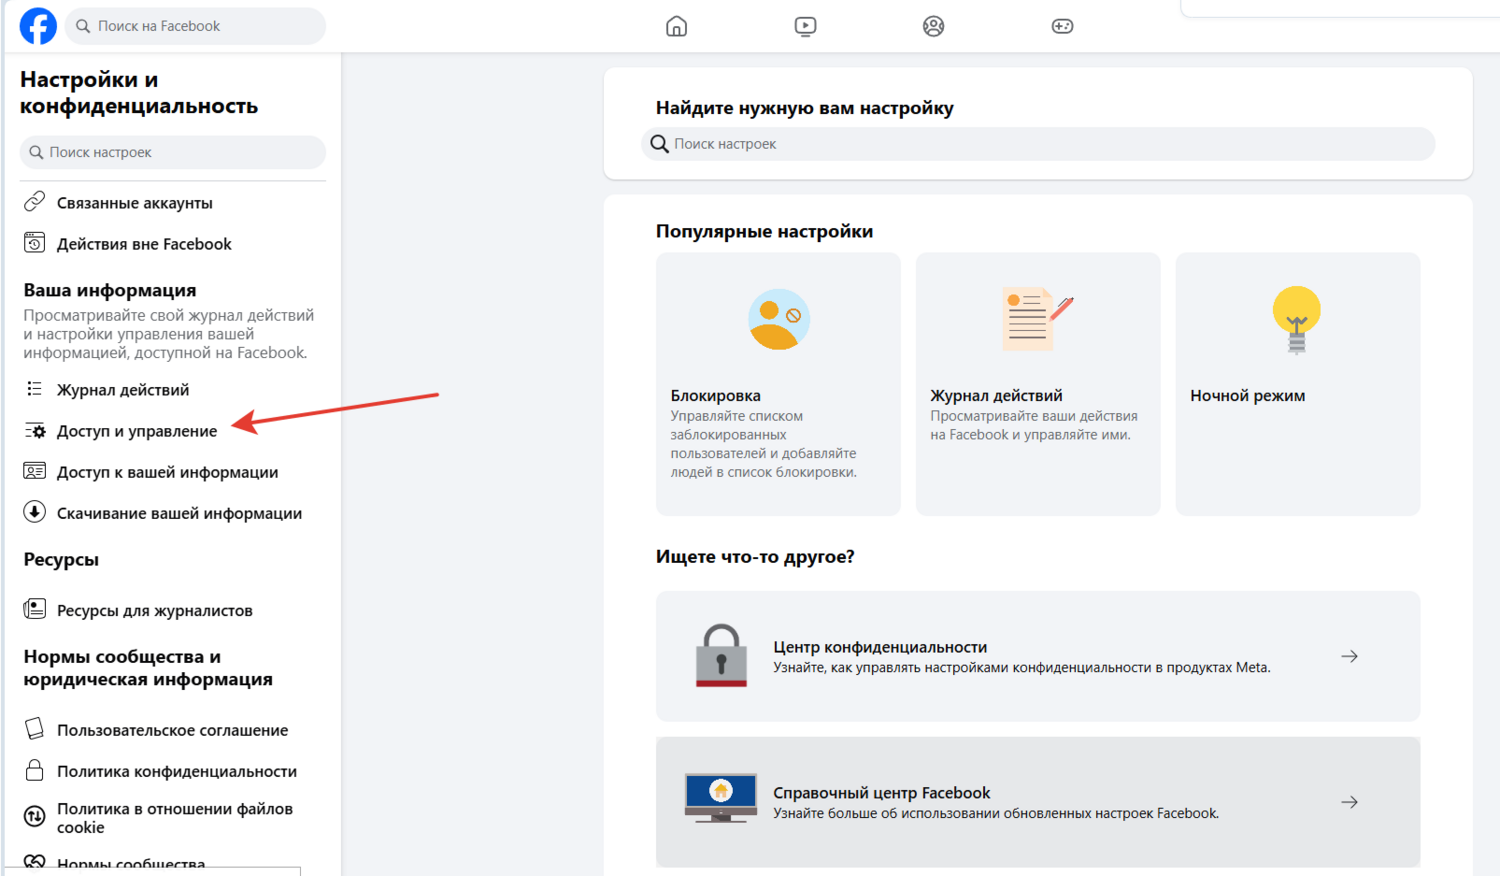Click the download icon beside Скачивание вашей информации
The image size is (1500, 876).
[35, 512]
